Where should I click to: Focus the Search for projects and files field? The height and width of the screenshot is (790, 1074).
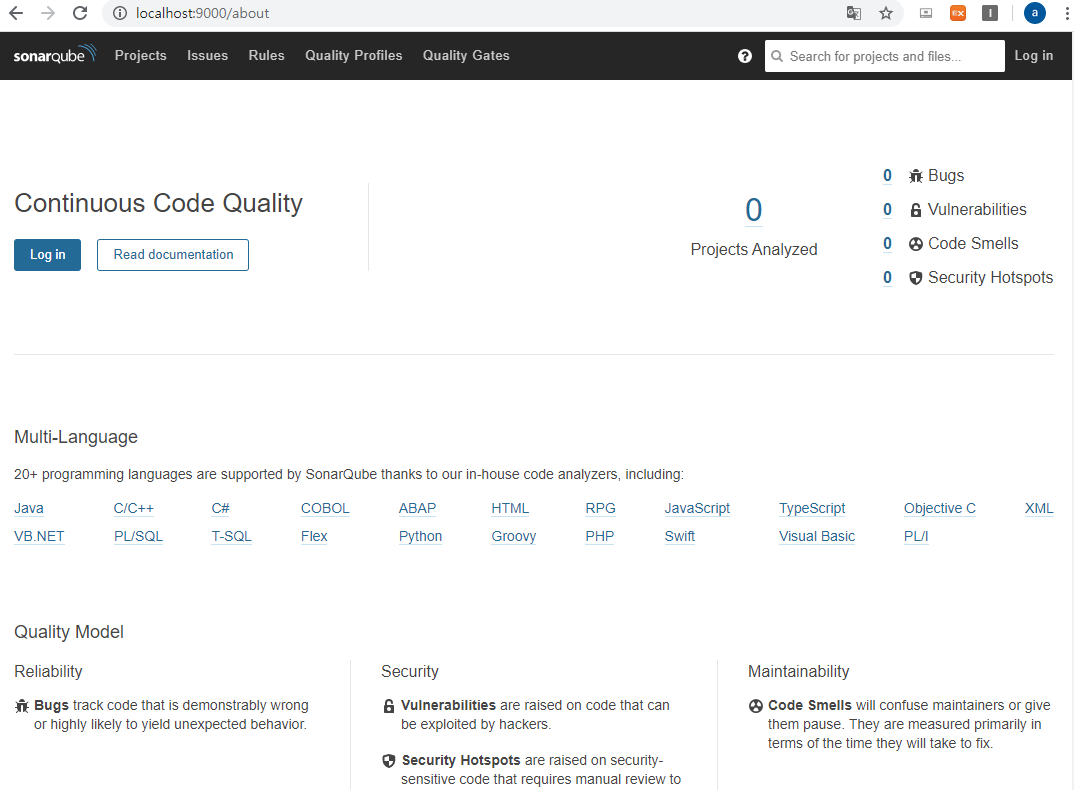(x=884, y=56)
